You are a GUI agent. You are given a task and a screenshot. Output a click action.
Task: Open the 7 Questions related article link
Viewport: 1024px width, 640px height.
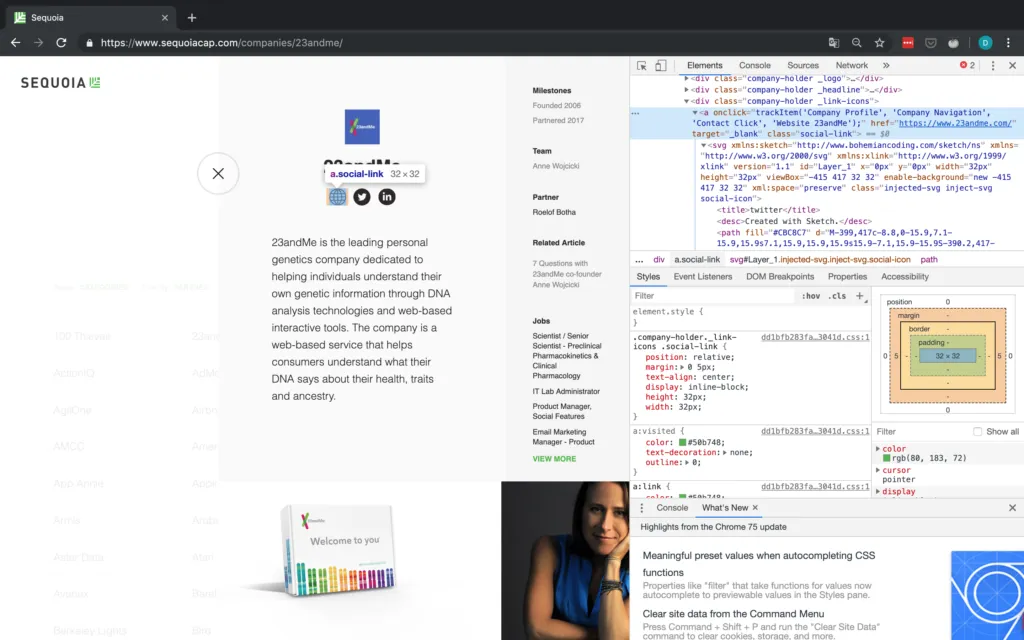(566, 274)
